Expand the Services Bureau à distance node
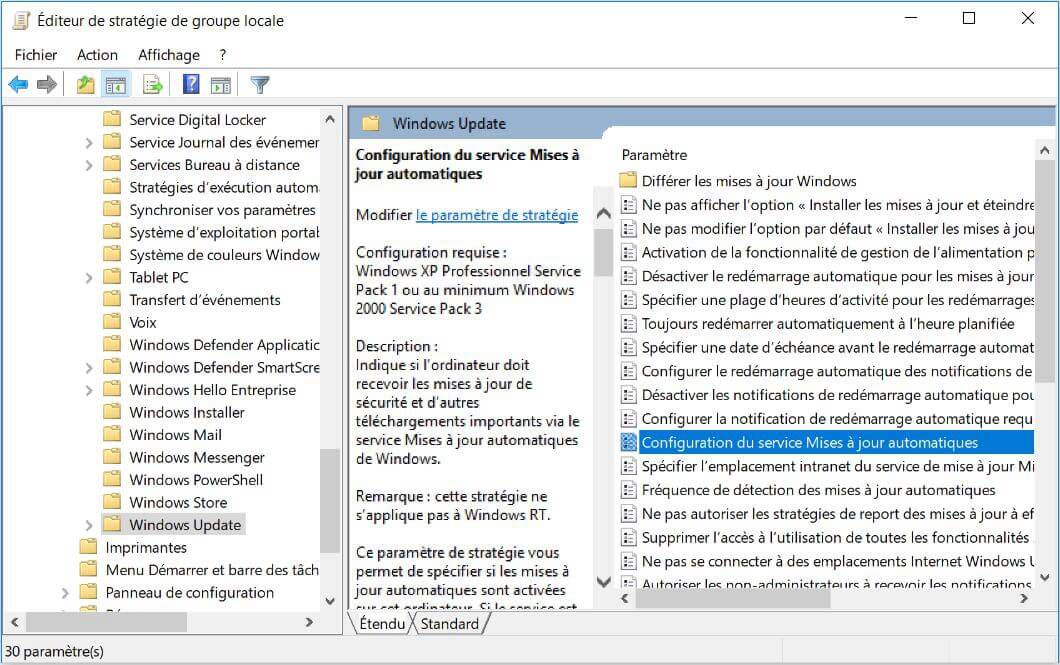Image resolution: width=1060 pixels, height=665 pixels. [89, 165]
